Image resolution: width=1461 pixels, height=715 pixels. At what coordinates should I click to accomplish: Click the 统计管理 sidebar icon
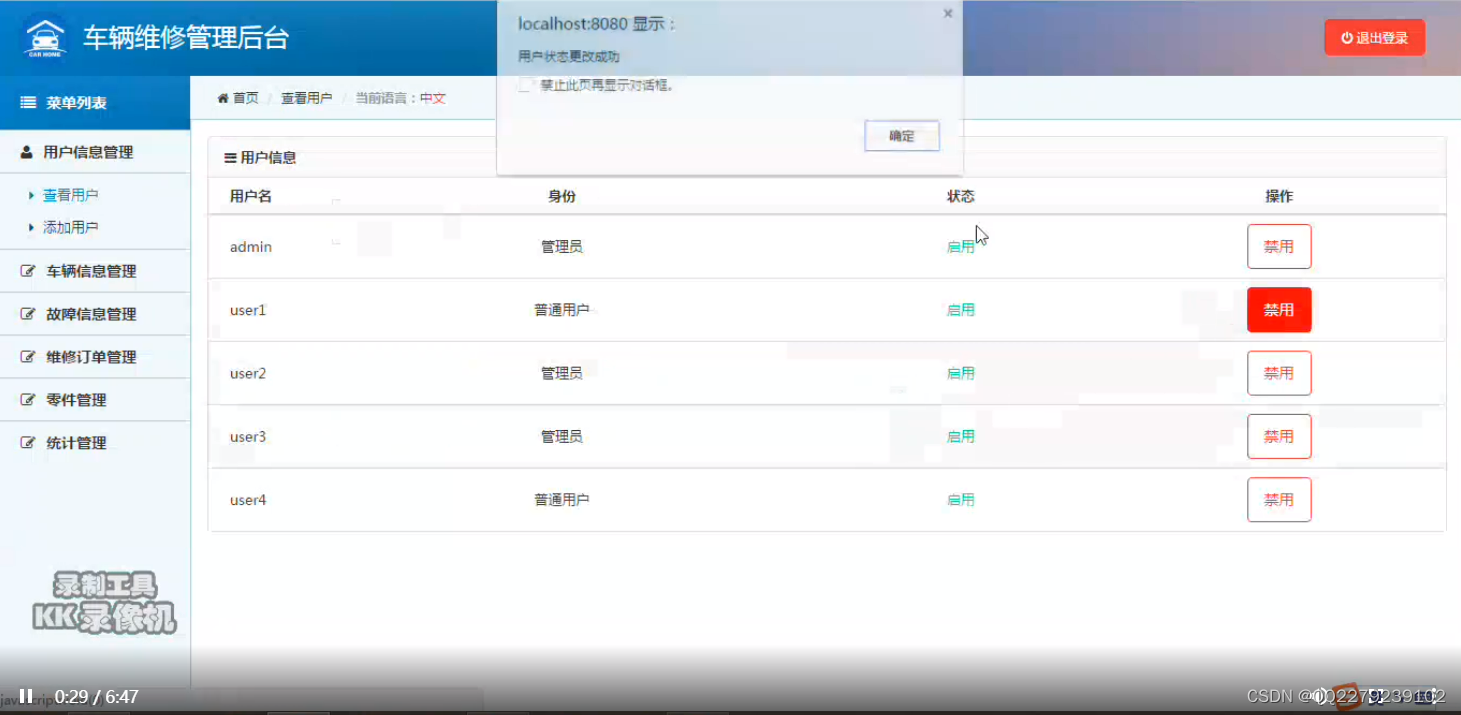25,442
